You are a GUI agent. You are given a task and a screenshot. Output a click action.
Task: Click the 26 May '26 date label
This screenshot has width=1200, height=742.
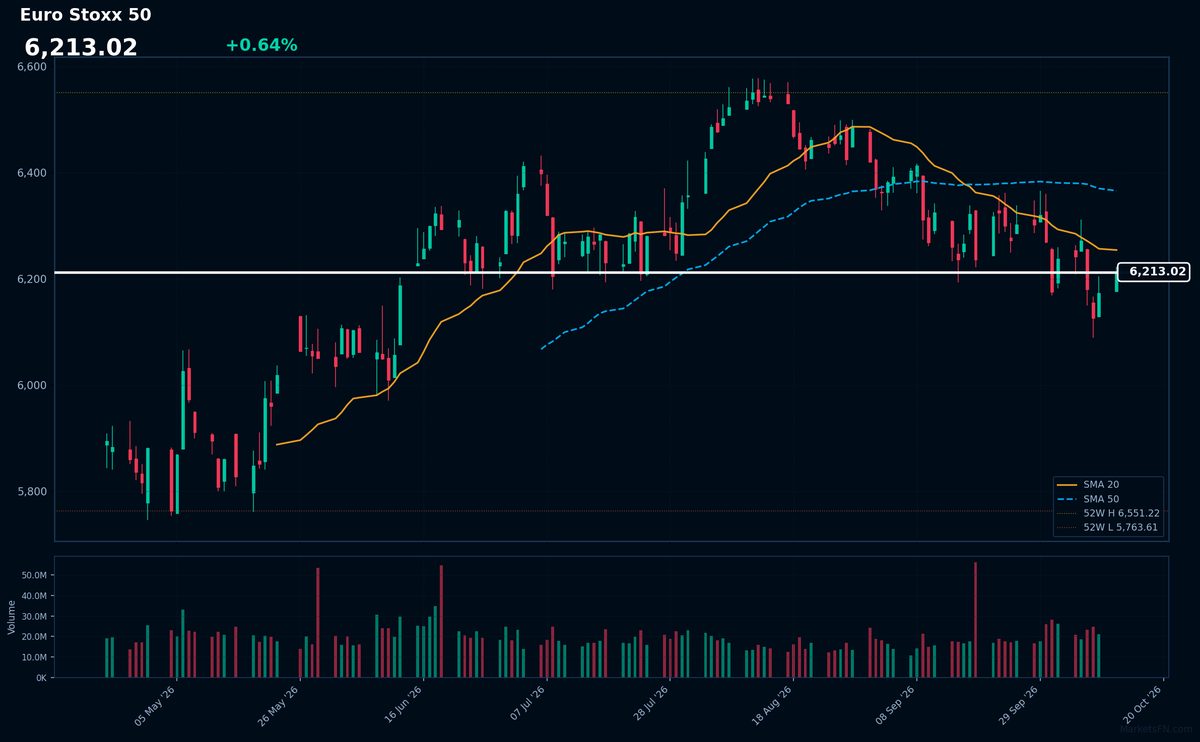click(x=279, y=706)
